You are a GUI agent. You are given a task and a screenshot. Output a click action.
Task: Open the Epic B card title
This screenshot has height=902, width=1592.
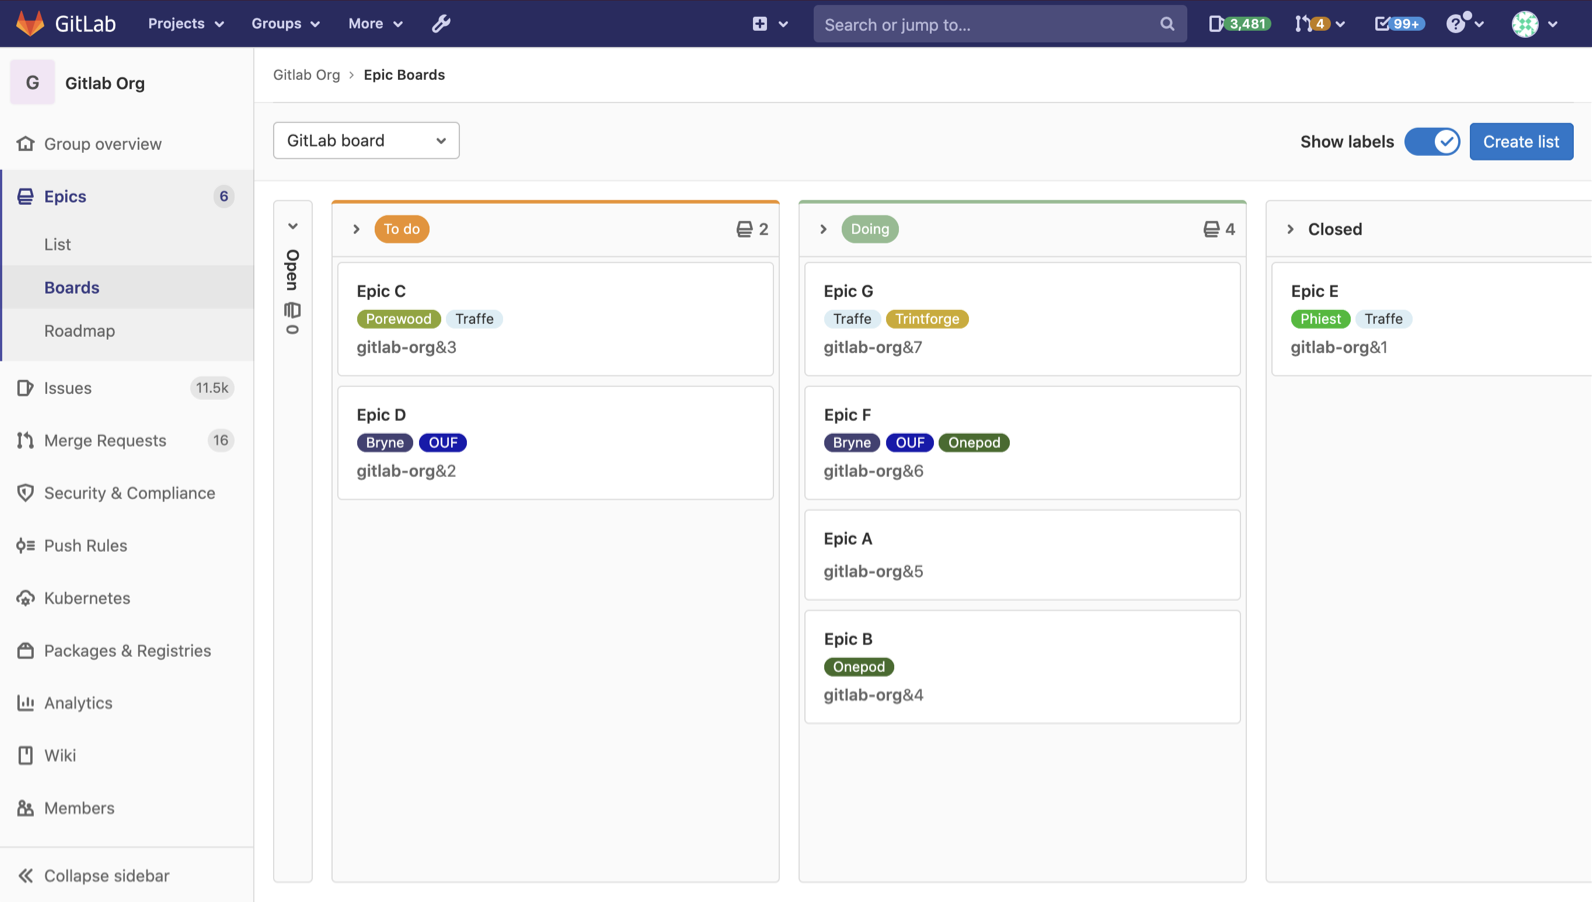click(x=848, y=639)
